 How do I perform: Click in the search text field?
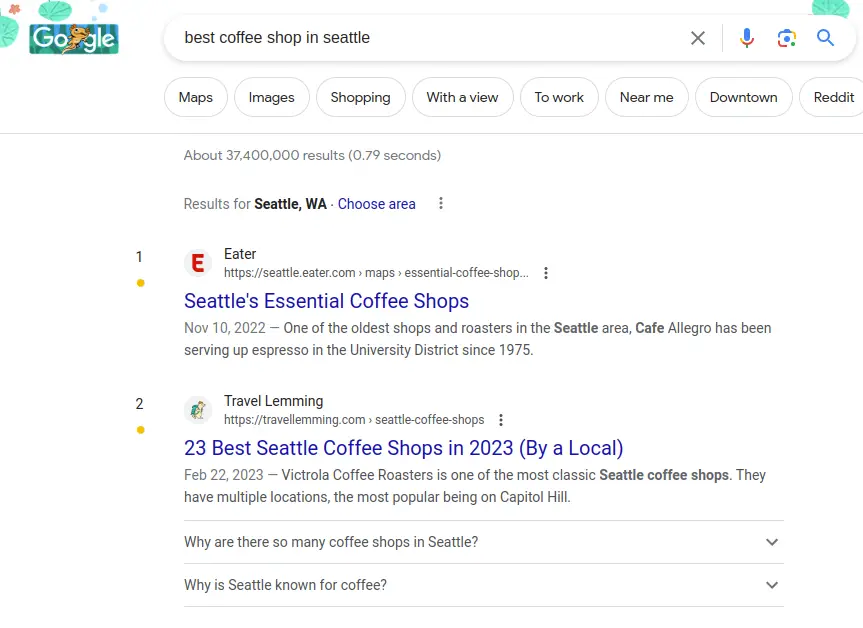[x=429, y=38]
